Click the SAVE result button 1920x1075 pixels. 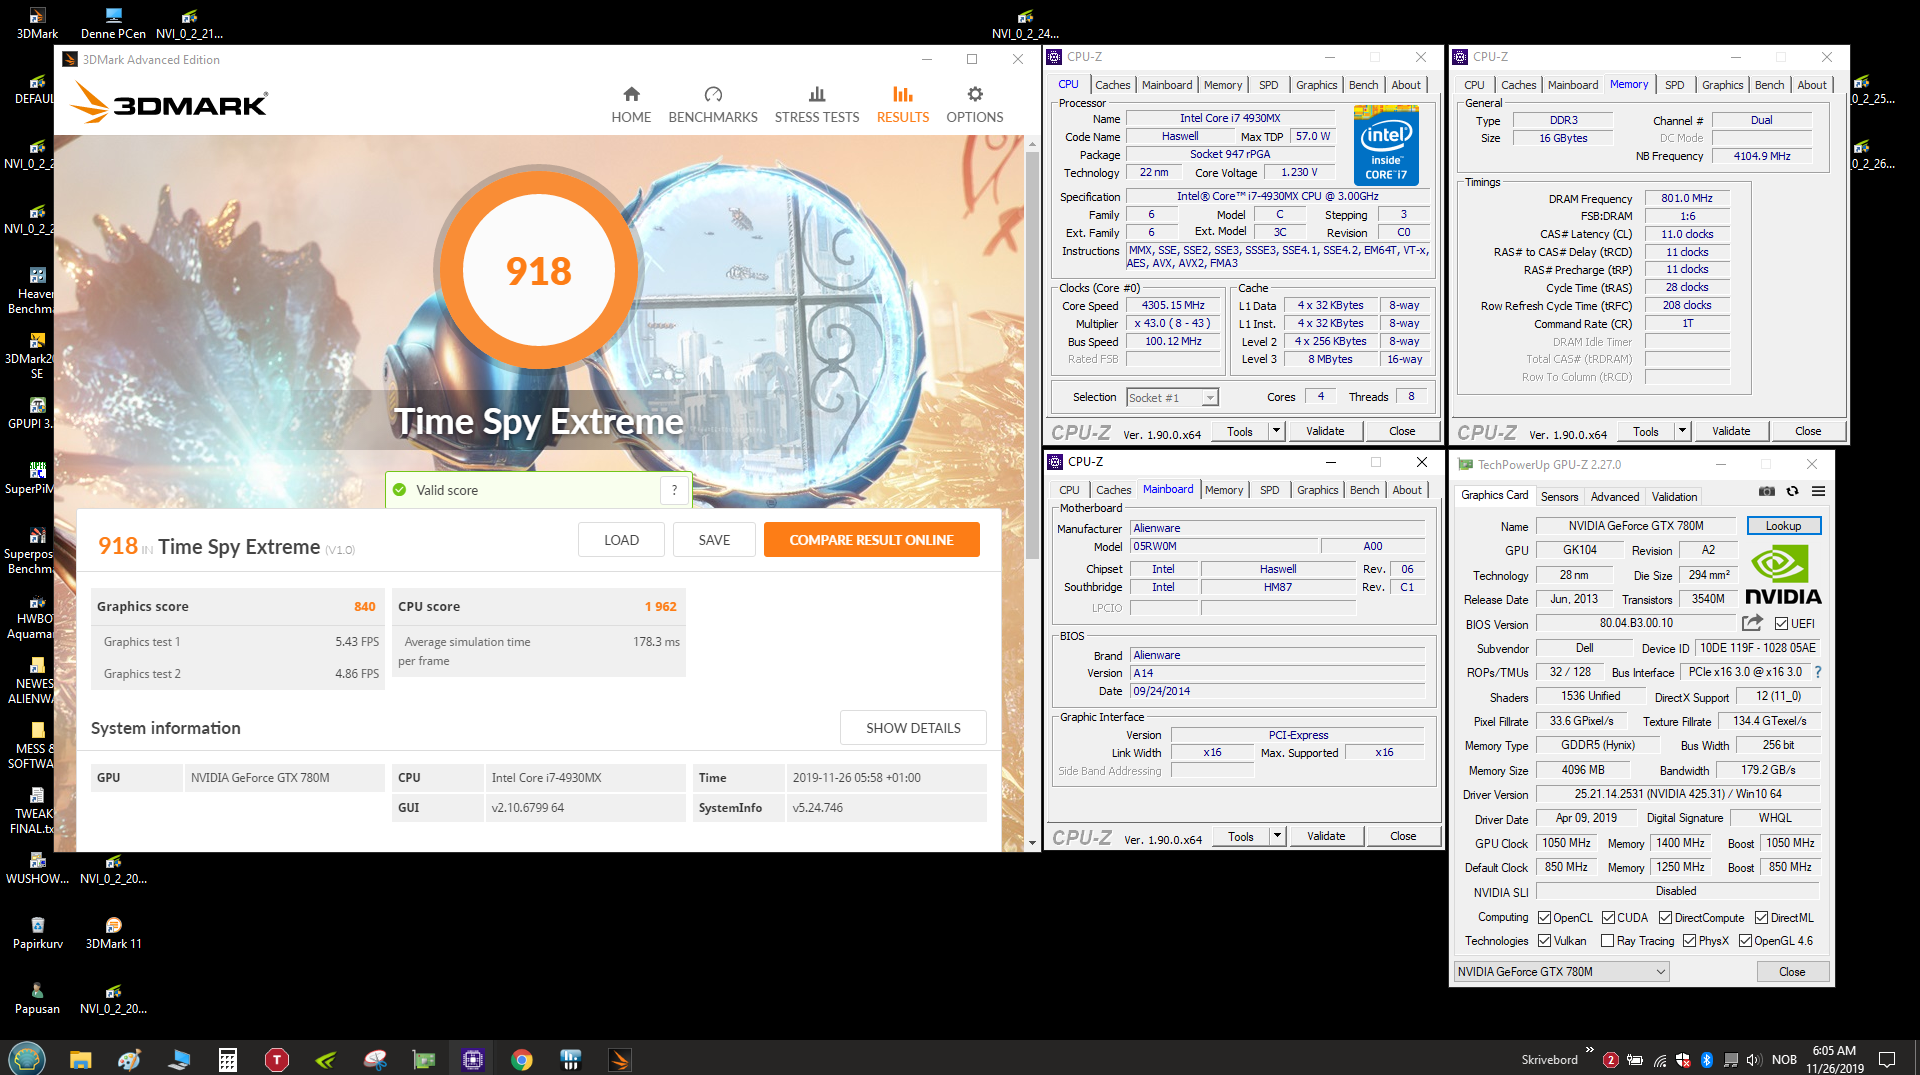[x=714, y=540]
